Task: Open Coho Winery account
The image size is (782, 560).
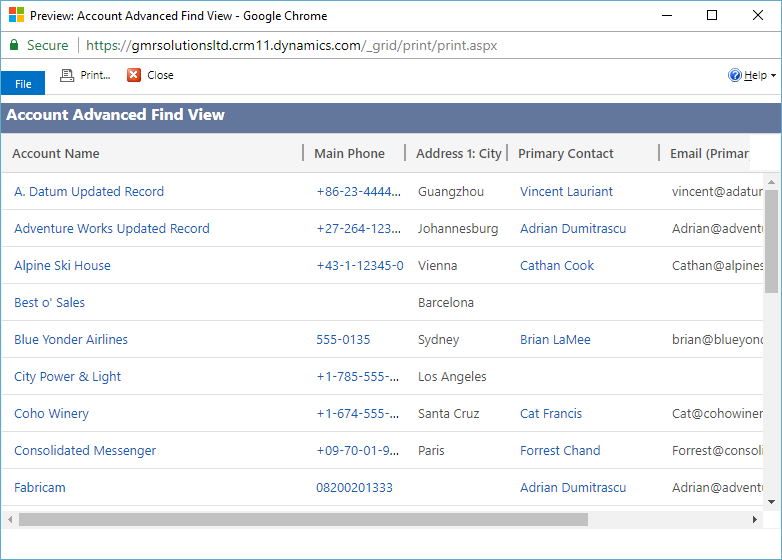Action: (x=51, y=413)
